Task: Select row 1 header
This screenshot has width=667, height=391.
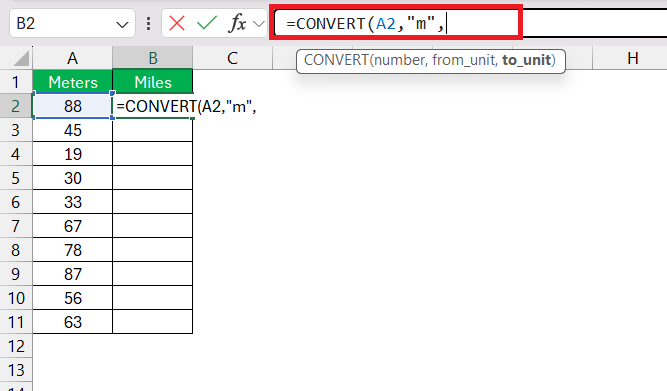Action: [x=16, y=82]
